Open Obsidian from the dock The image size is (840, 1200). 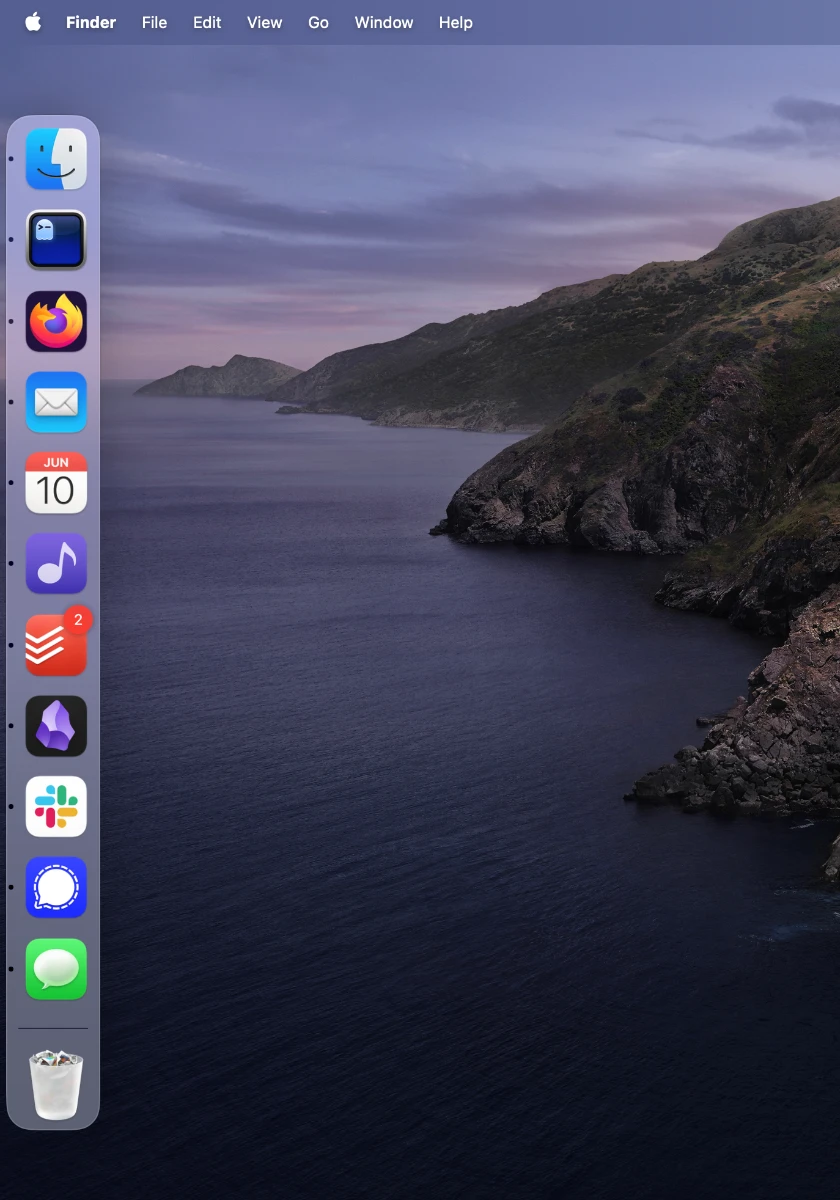coord(56,726)
